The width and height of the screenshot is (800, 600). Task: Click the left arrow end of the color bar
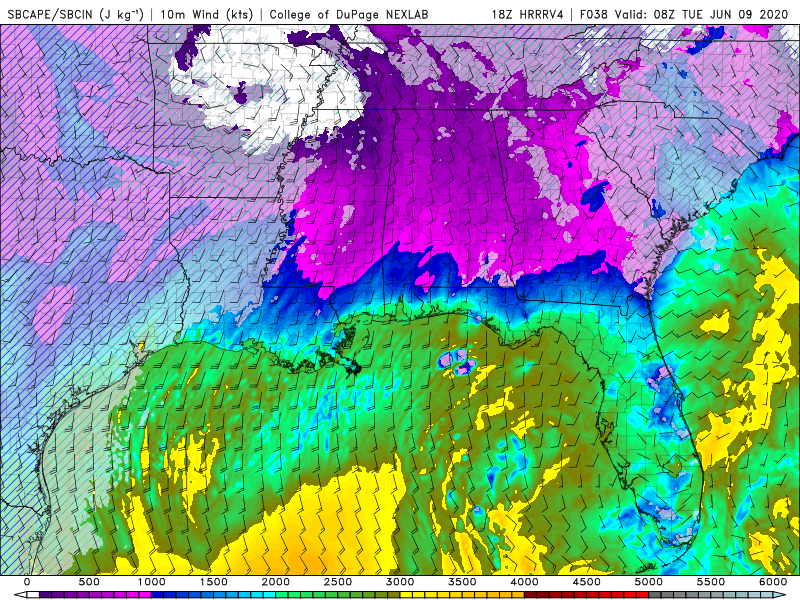pyautogui.click(x=19, y=595)
